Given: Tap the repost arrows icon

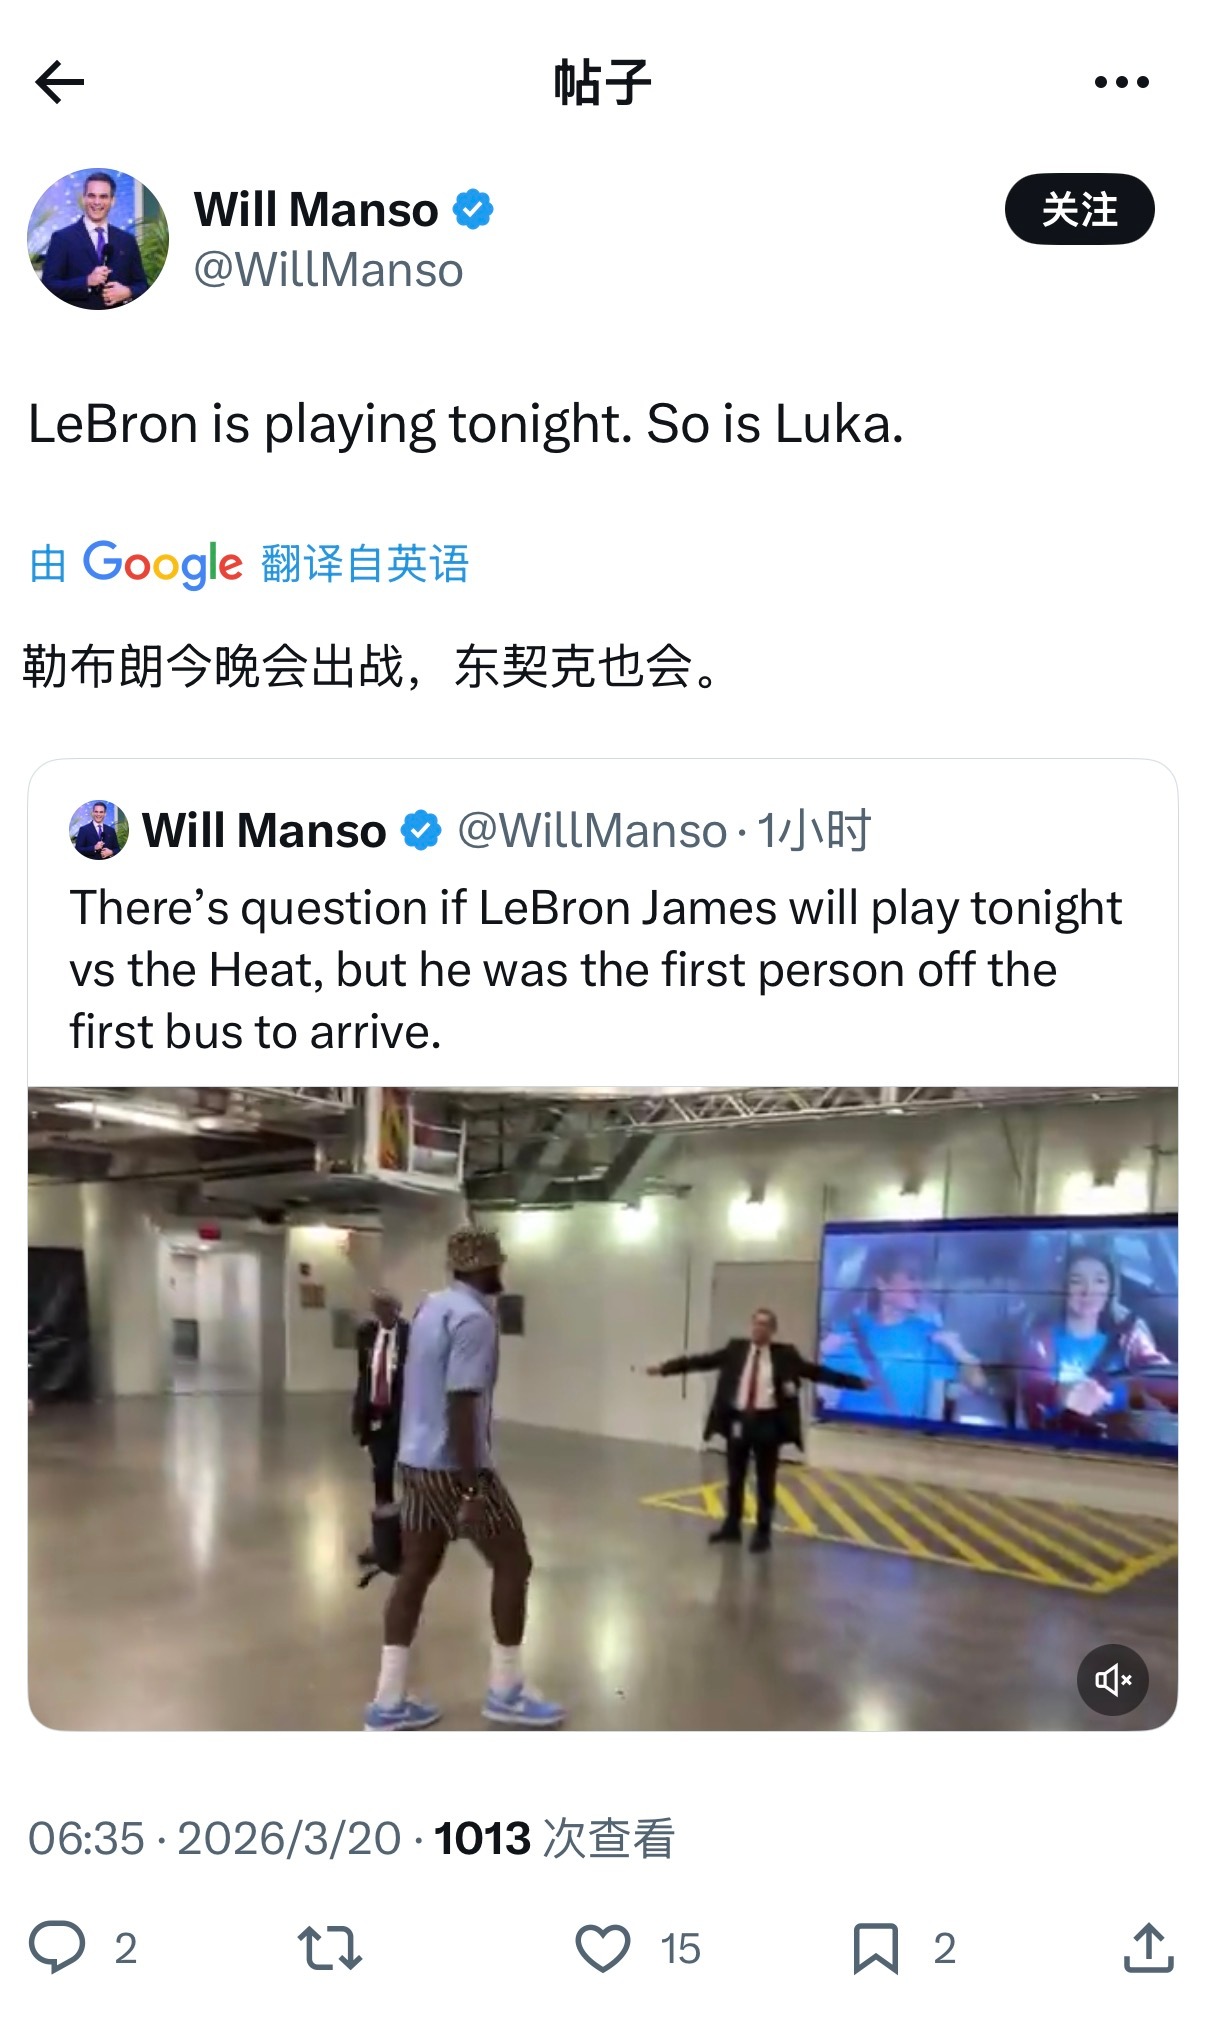Looking at the screenshot, I should tap(329, 1948).
